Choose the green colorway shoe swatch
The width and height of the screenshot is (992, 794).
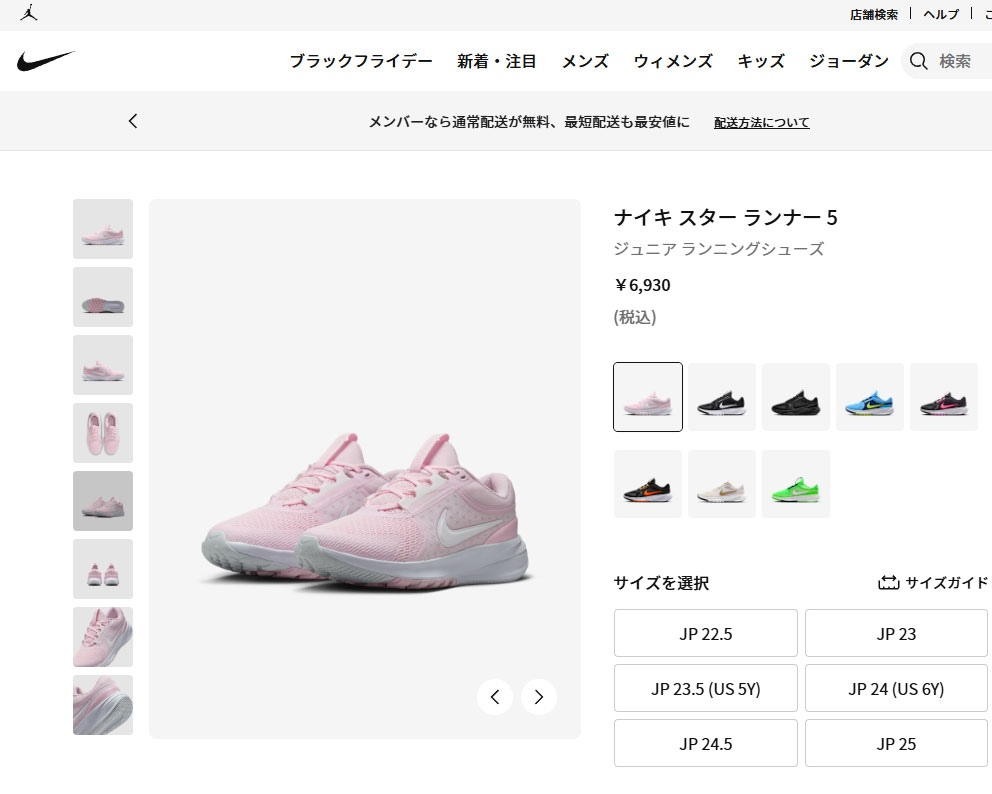point(796,484)
